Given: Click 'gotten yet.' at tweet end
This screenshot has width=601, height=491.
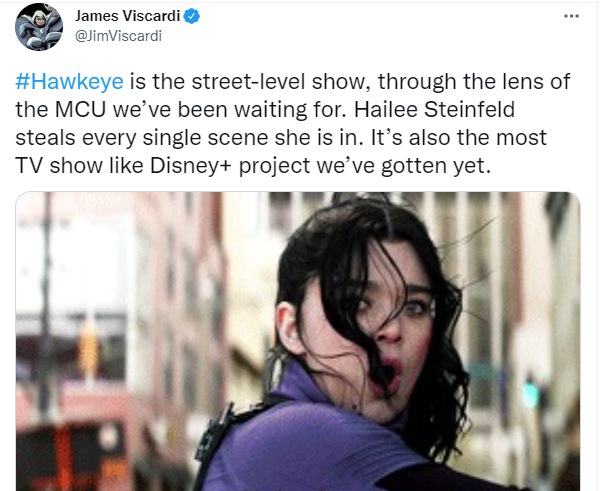Looking at the screenshot, I should [436, 166].
